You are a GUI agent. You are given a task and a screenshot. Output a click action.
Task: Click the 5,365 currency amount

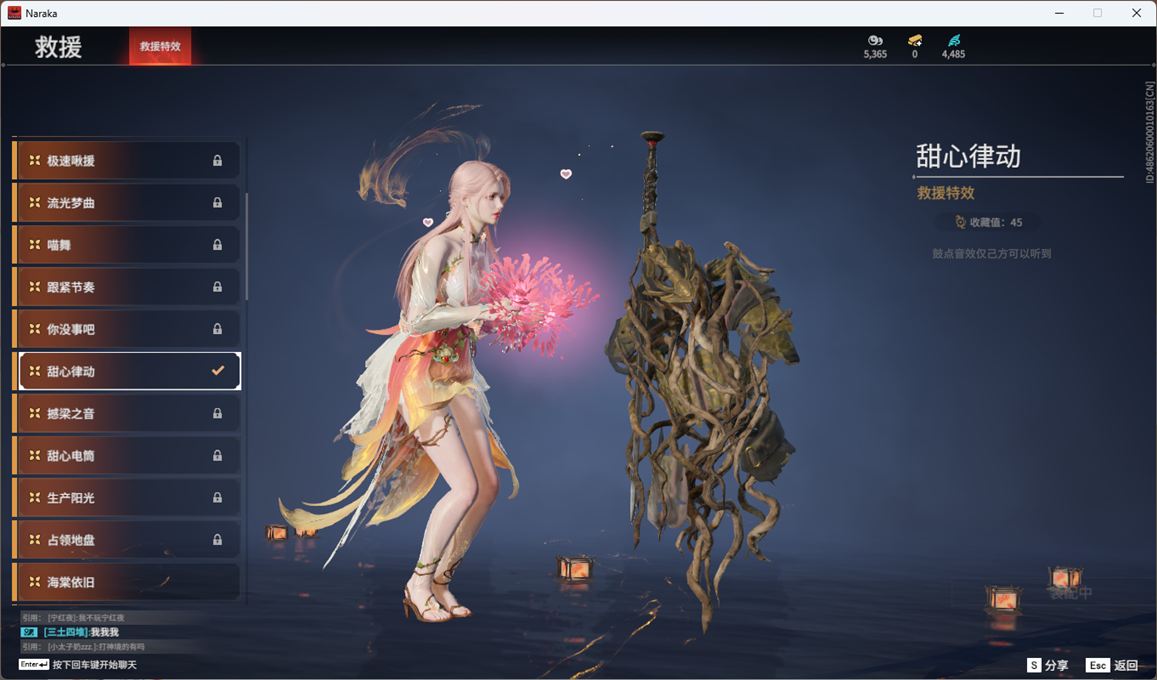[875, 54]
